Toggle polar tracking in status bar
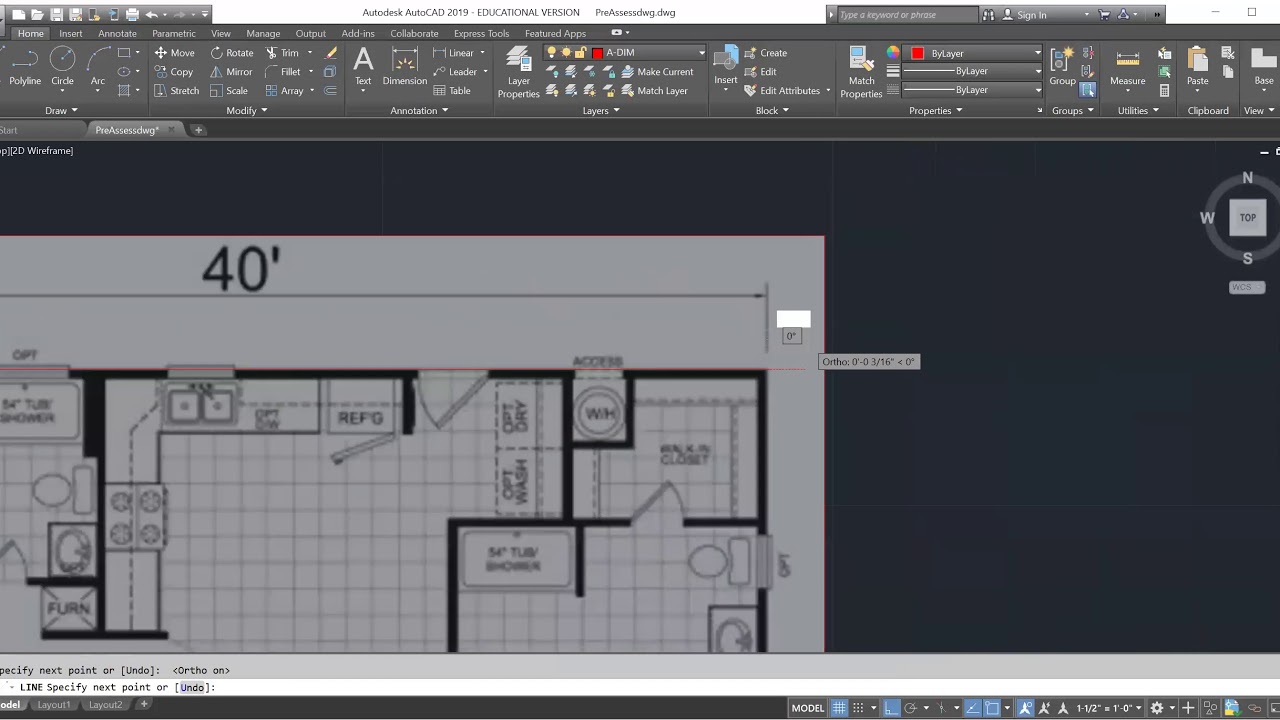Image resolution: width=1280 pixels, height=720 pixels. point(911,708)
